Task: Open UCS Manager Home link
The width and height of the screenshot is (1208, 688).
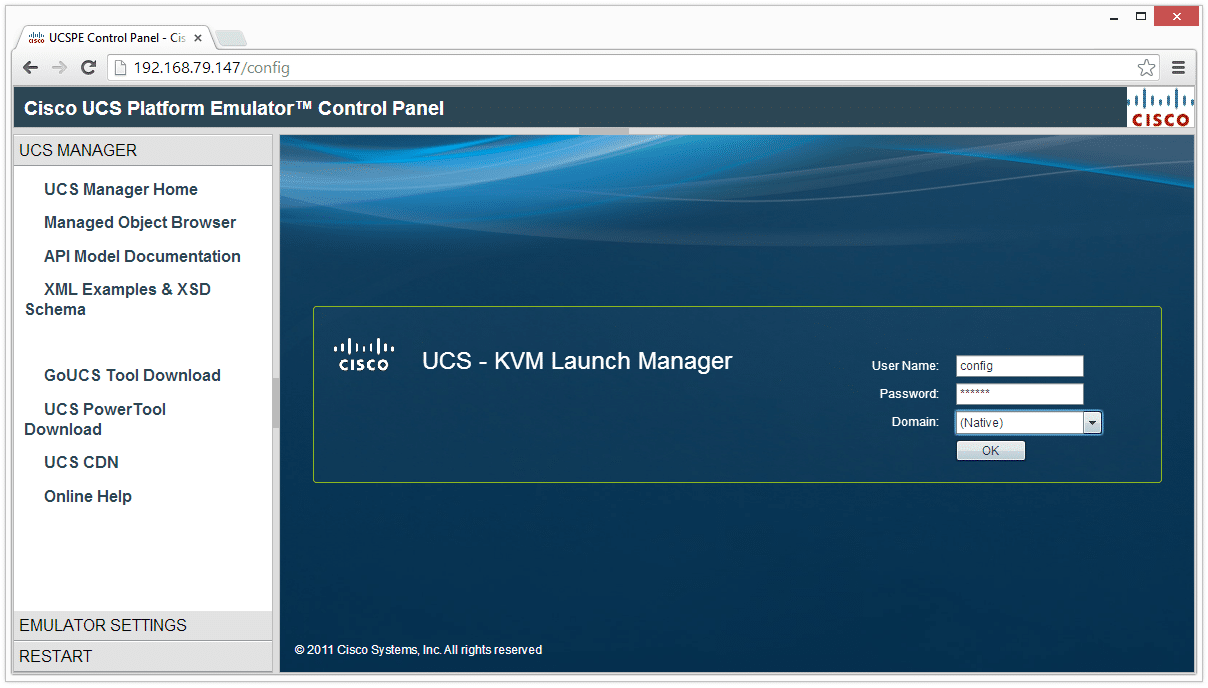Action: pyautogui.click(x=120, y=189)
